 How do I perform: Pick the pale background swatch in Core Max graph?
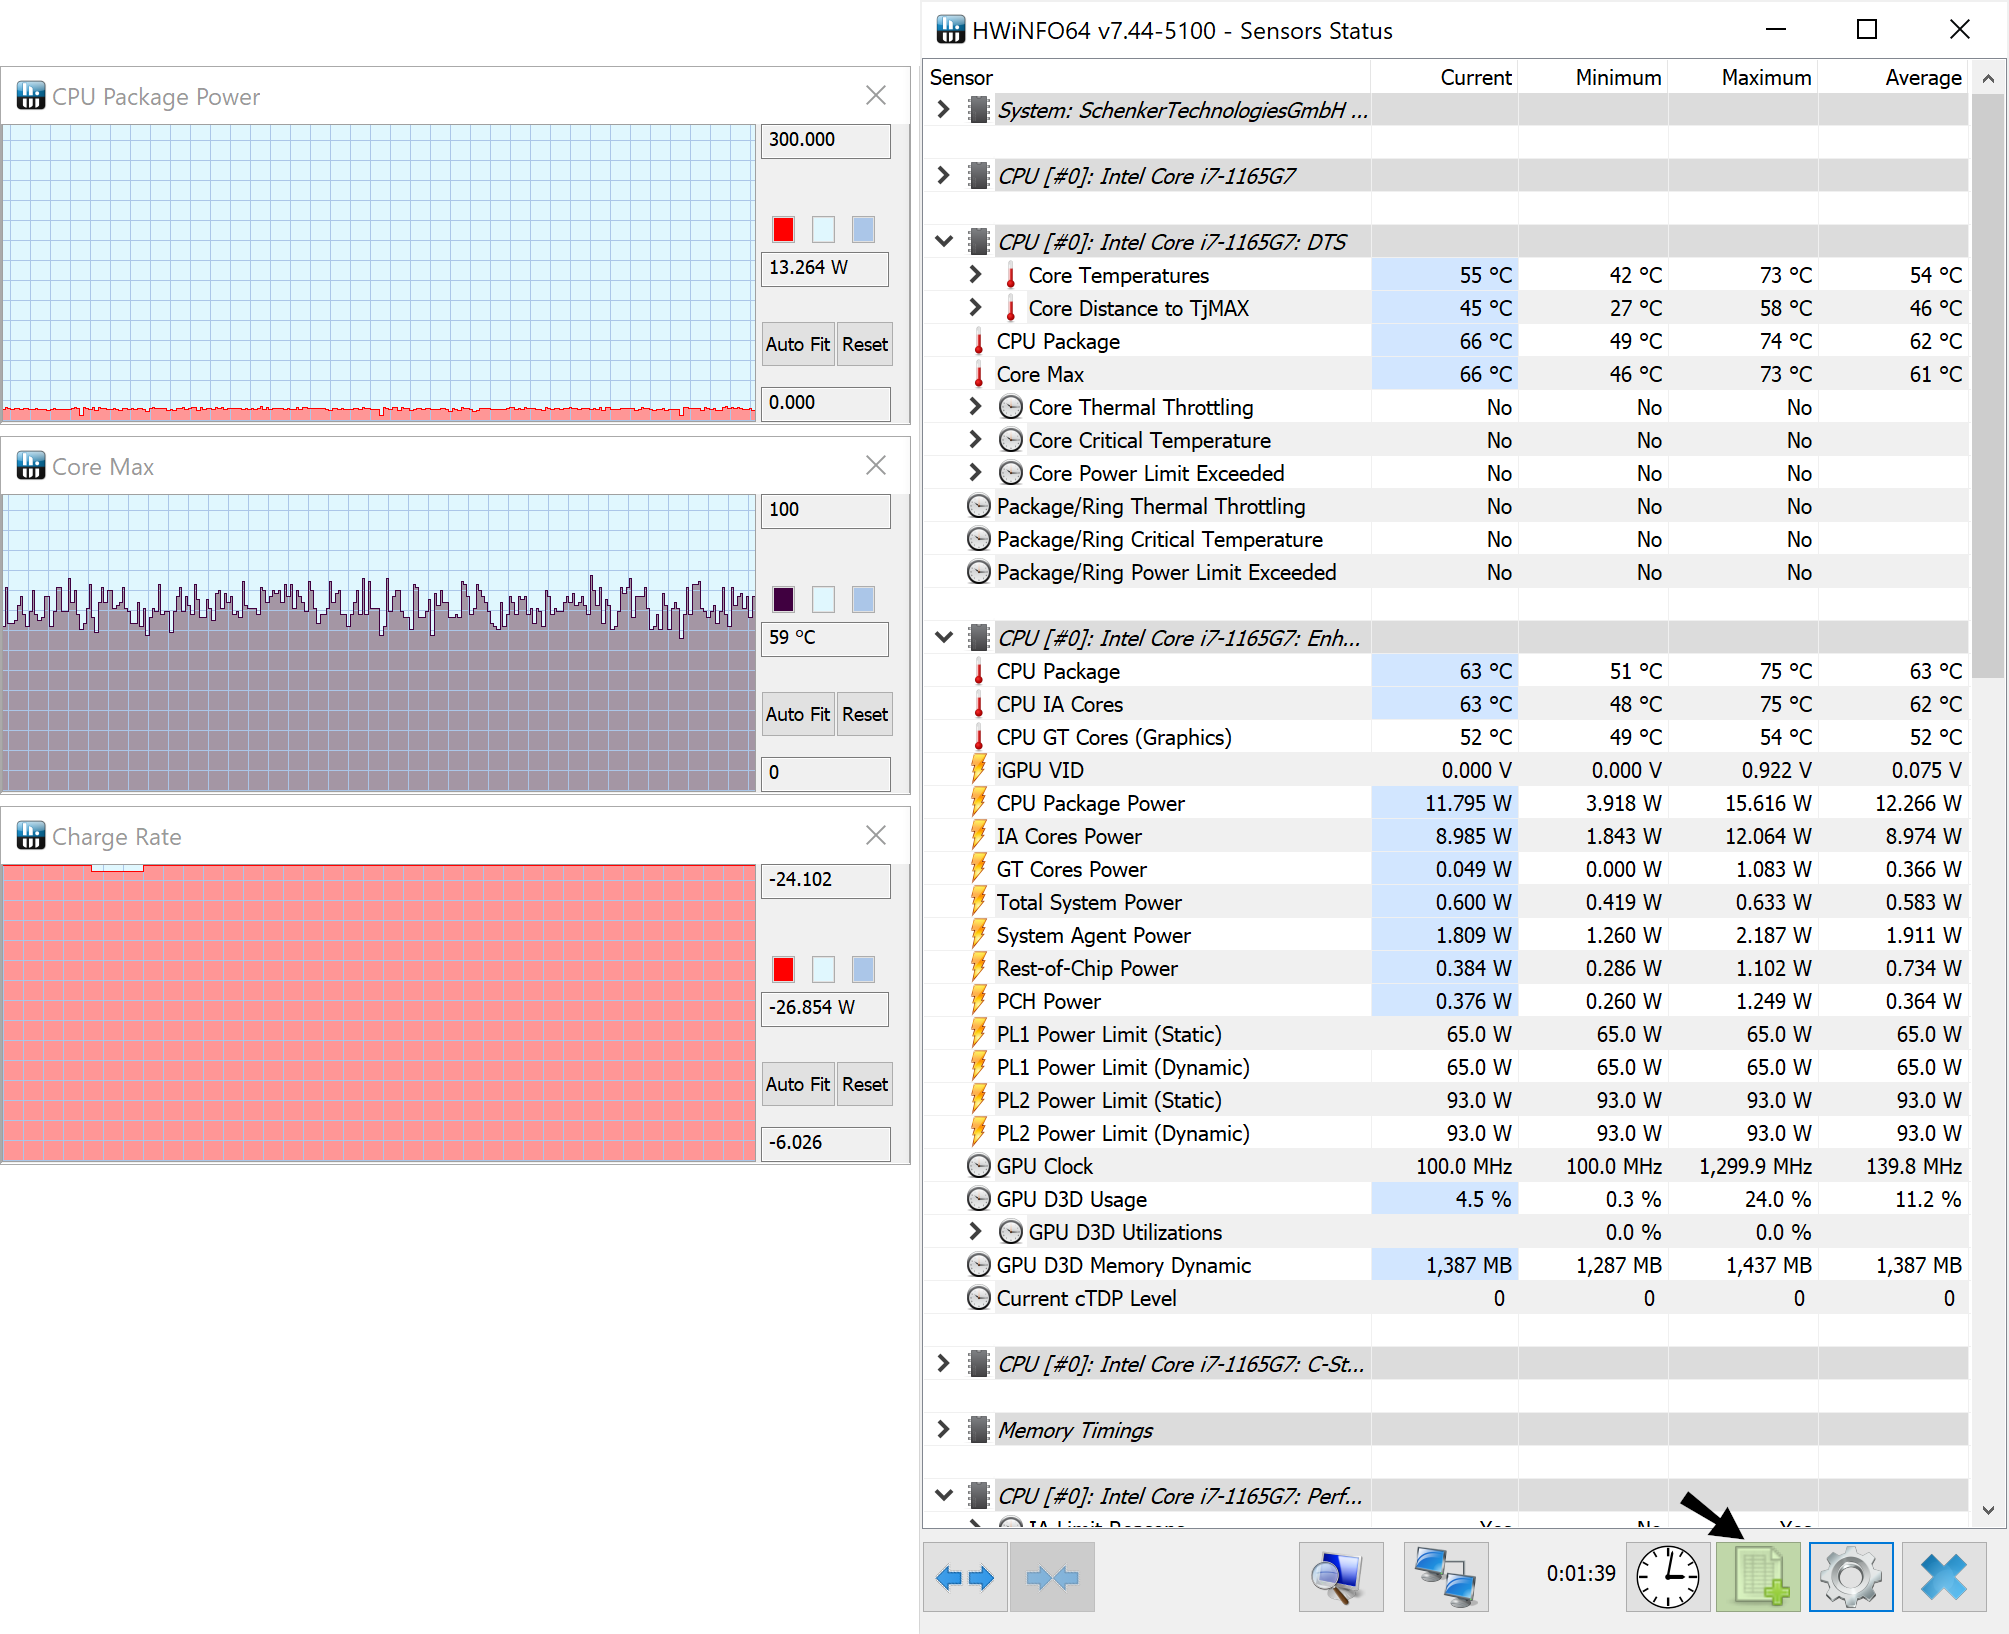[x=823, y=599]
